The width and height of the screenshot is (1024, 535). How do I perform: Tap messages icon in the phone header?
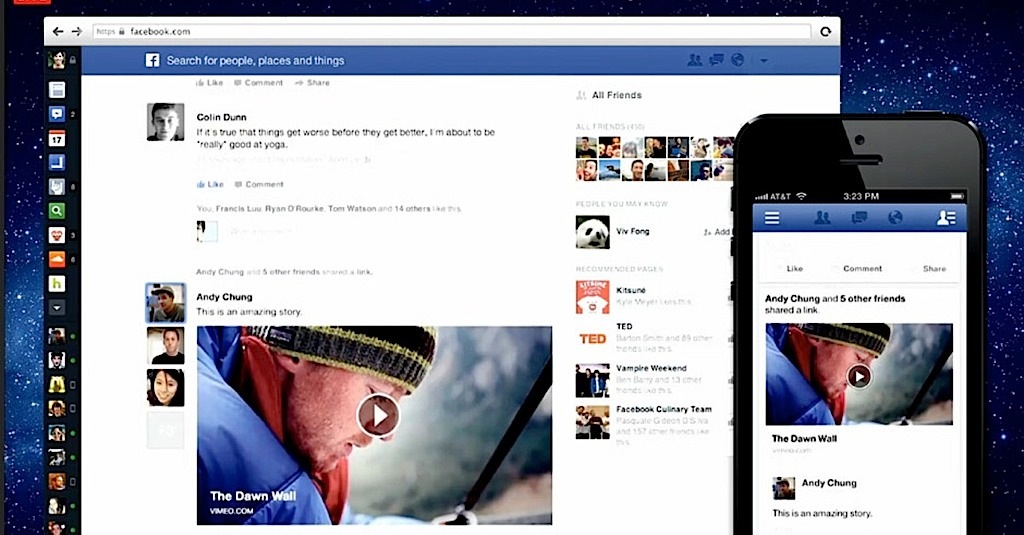pos(859,218)
